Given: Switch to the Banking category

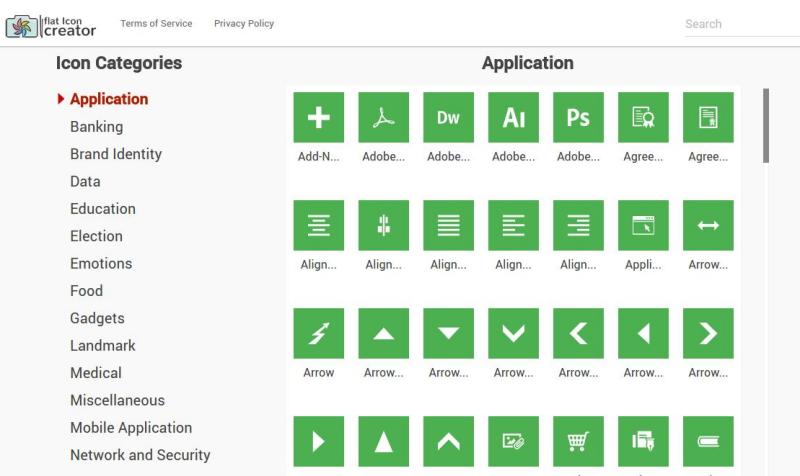Looking at the screenshot, I should 96,127.
